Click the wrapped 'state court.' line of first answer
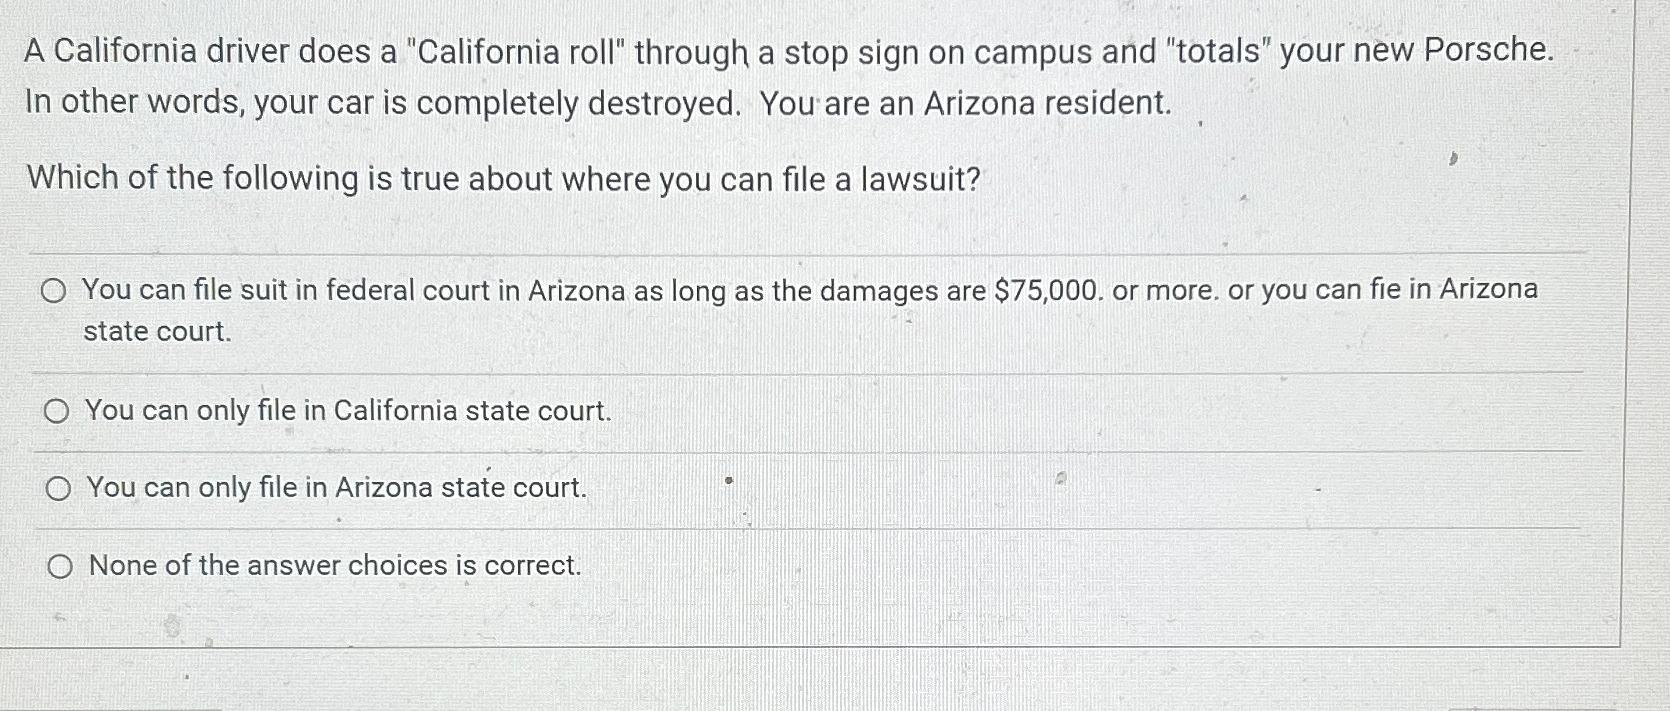This screenshot has width=1670, height=711. (157, 332)
